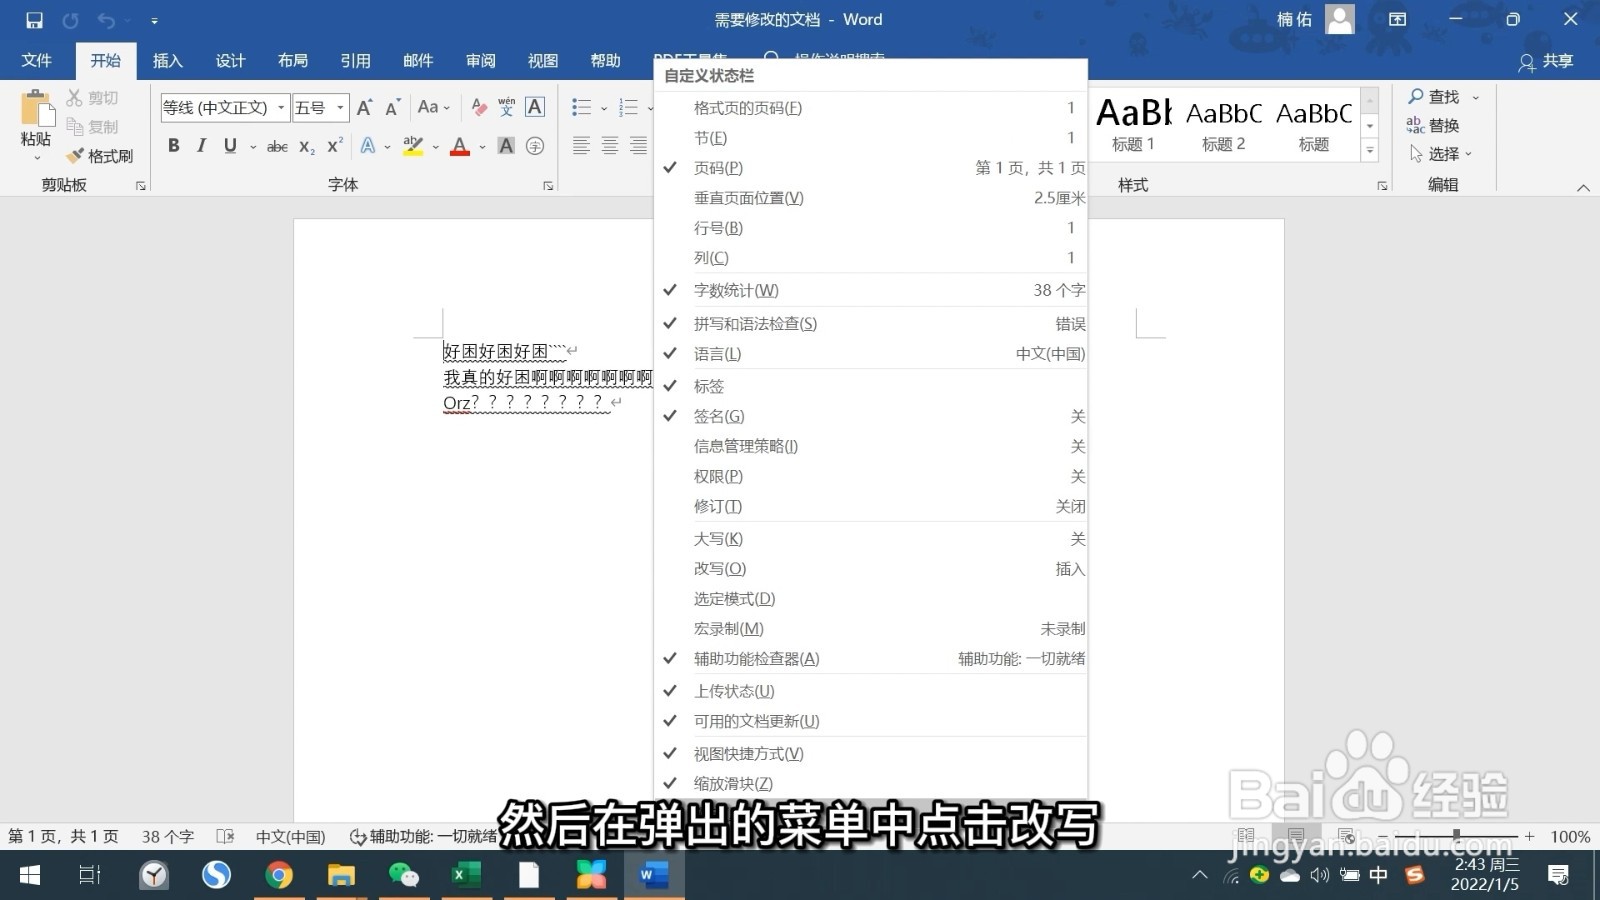
Task: Open the font size 五号 dropdown
Action: click(340, 107)
